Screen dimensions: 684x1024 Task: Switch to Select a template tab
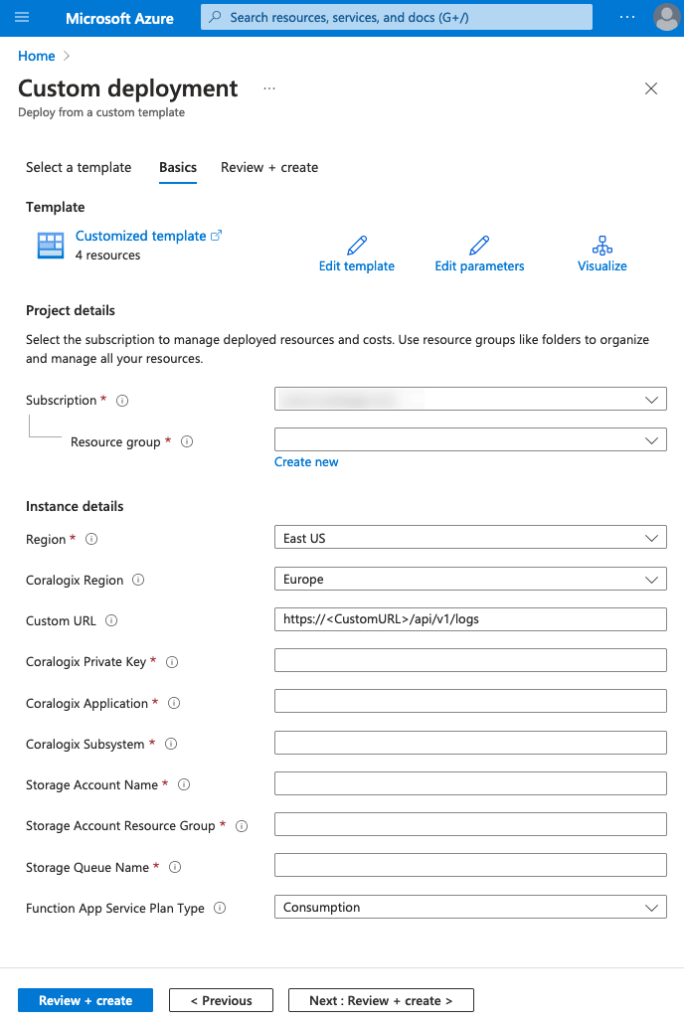click(x=78, y=167)
